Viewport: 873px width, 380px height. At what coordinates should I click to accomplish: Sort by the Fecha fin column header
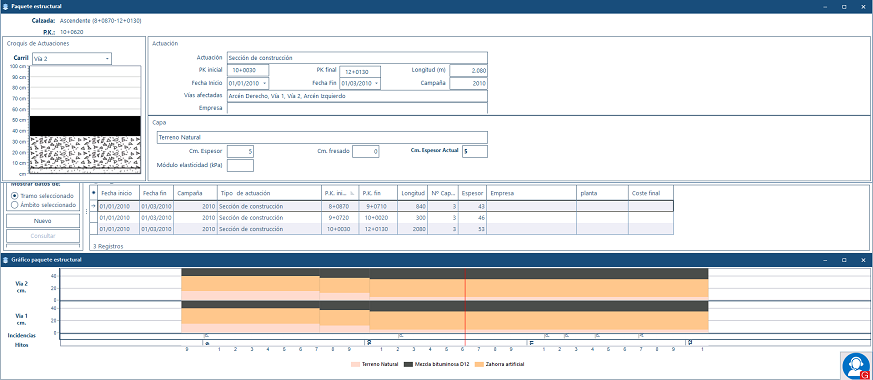156,193
